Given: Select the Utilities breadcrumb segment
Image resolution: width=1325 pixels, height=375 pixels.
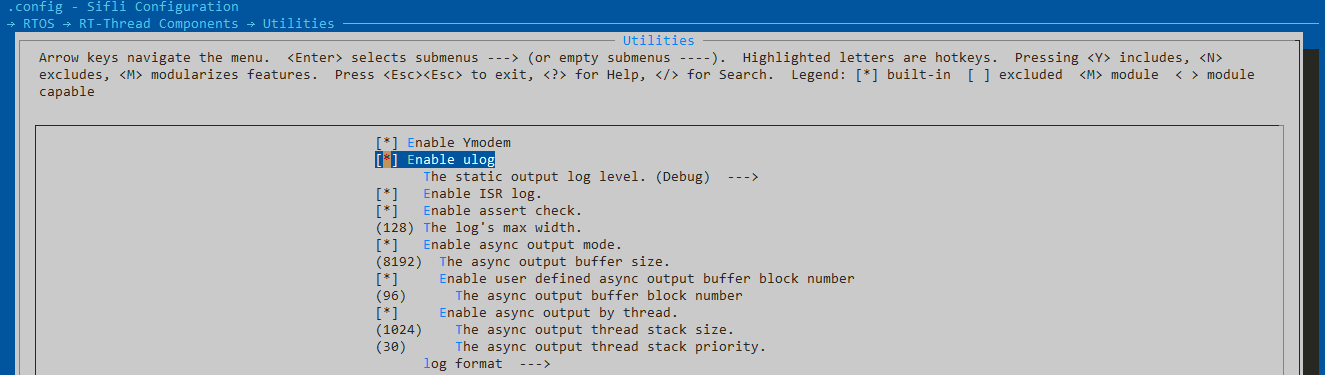Looking at the screenshot, I should 299,23.
